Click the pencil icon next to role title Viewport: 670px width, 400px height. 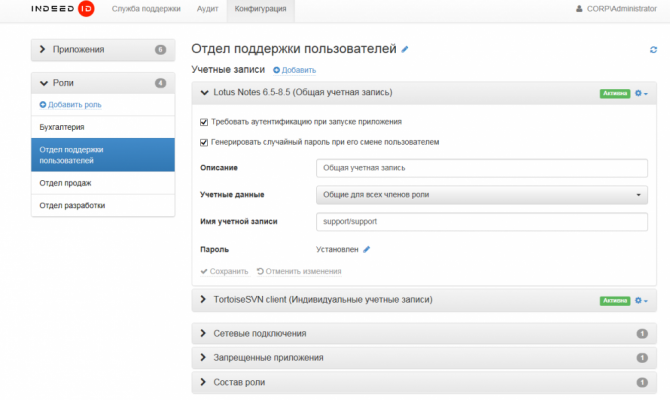[405, 50]
